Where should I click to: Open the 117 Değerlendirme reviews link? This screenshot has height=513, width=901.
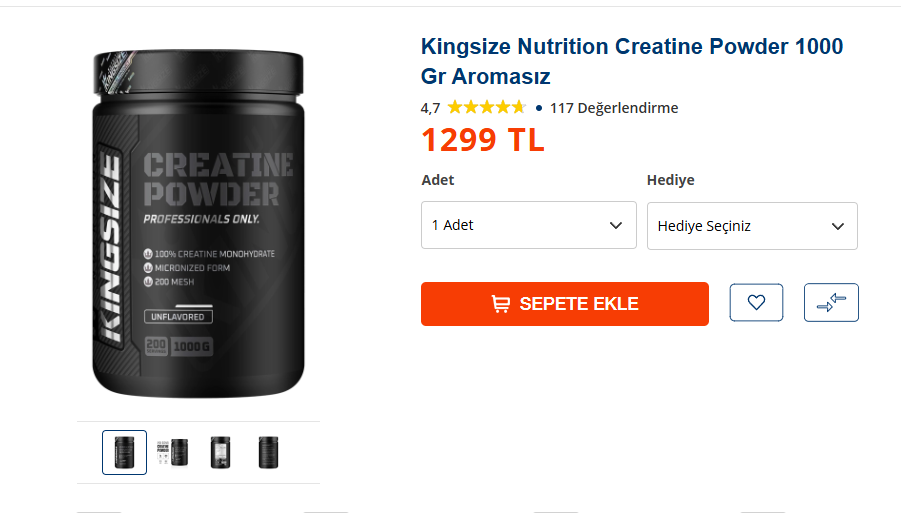pos(614,108)
